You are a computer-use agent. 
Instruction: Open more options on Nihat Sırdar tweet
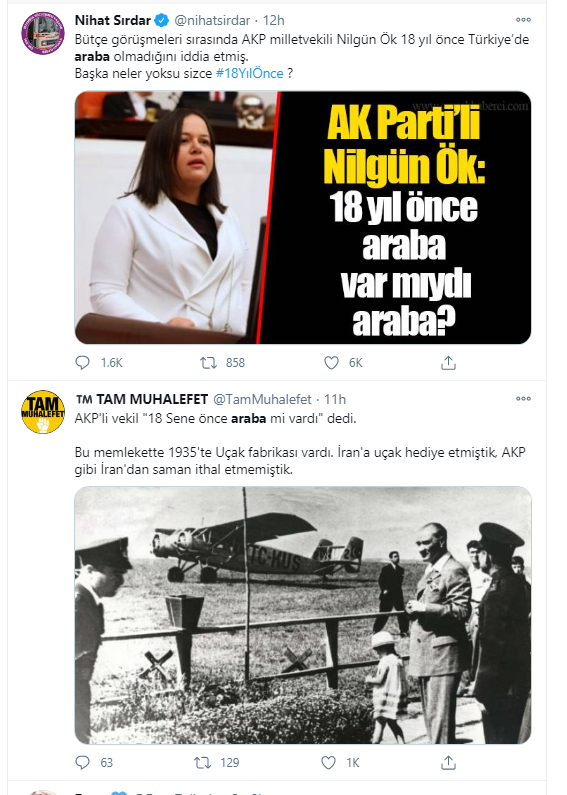click(x=523, y=20)
